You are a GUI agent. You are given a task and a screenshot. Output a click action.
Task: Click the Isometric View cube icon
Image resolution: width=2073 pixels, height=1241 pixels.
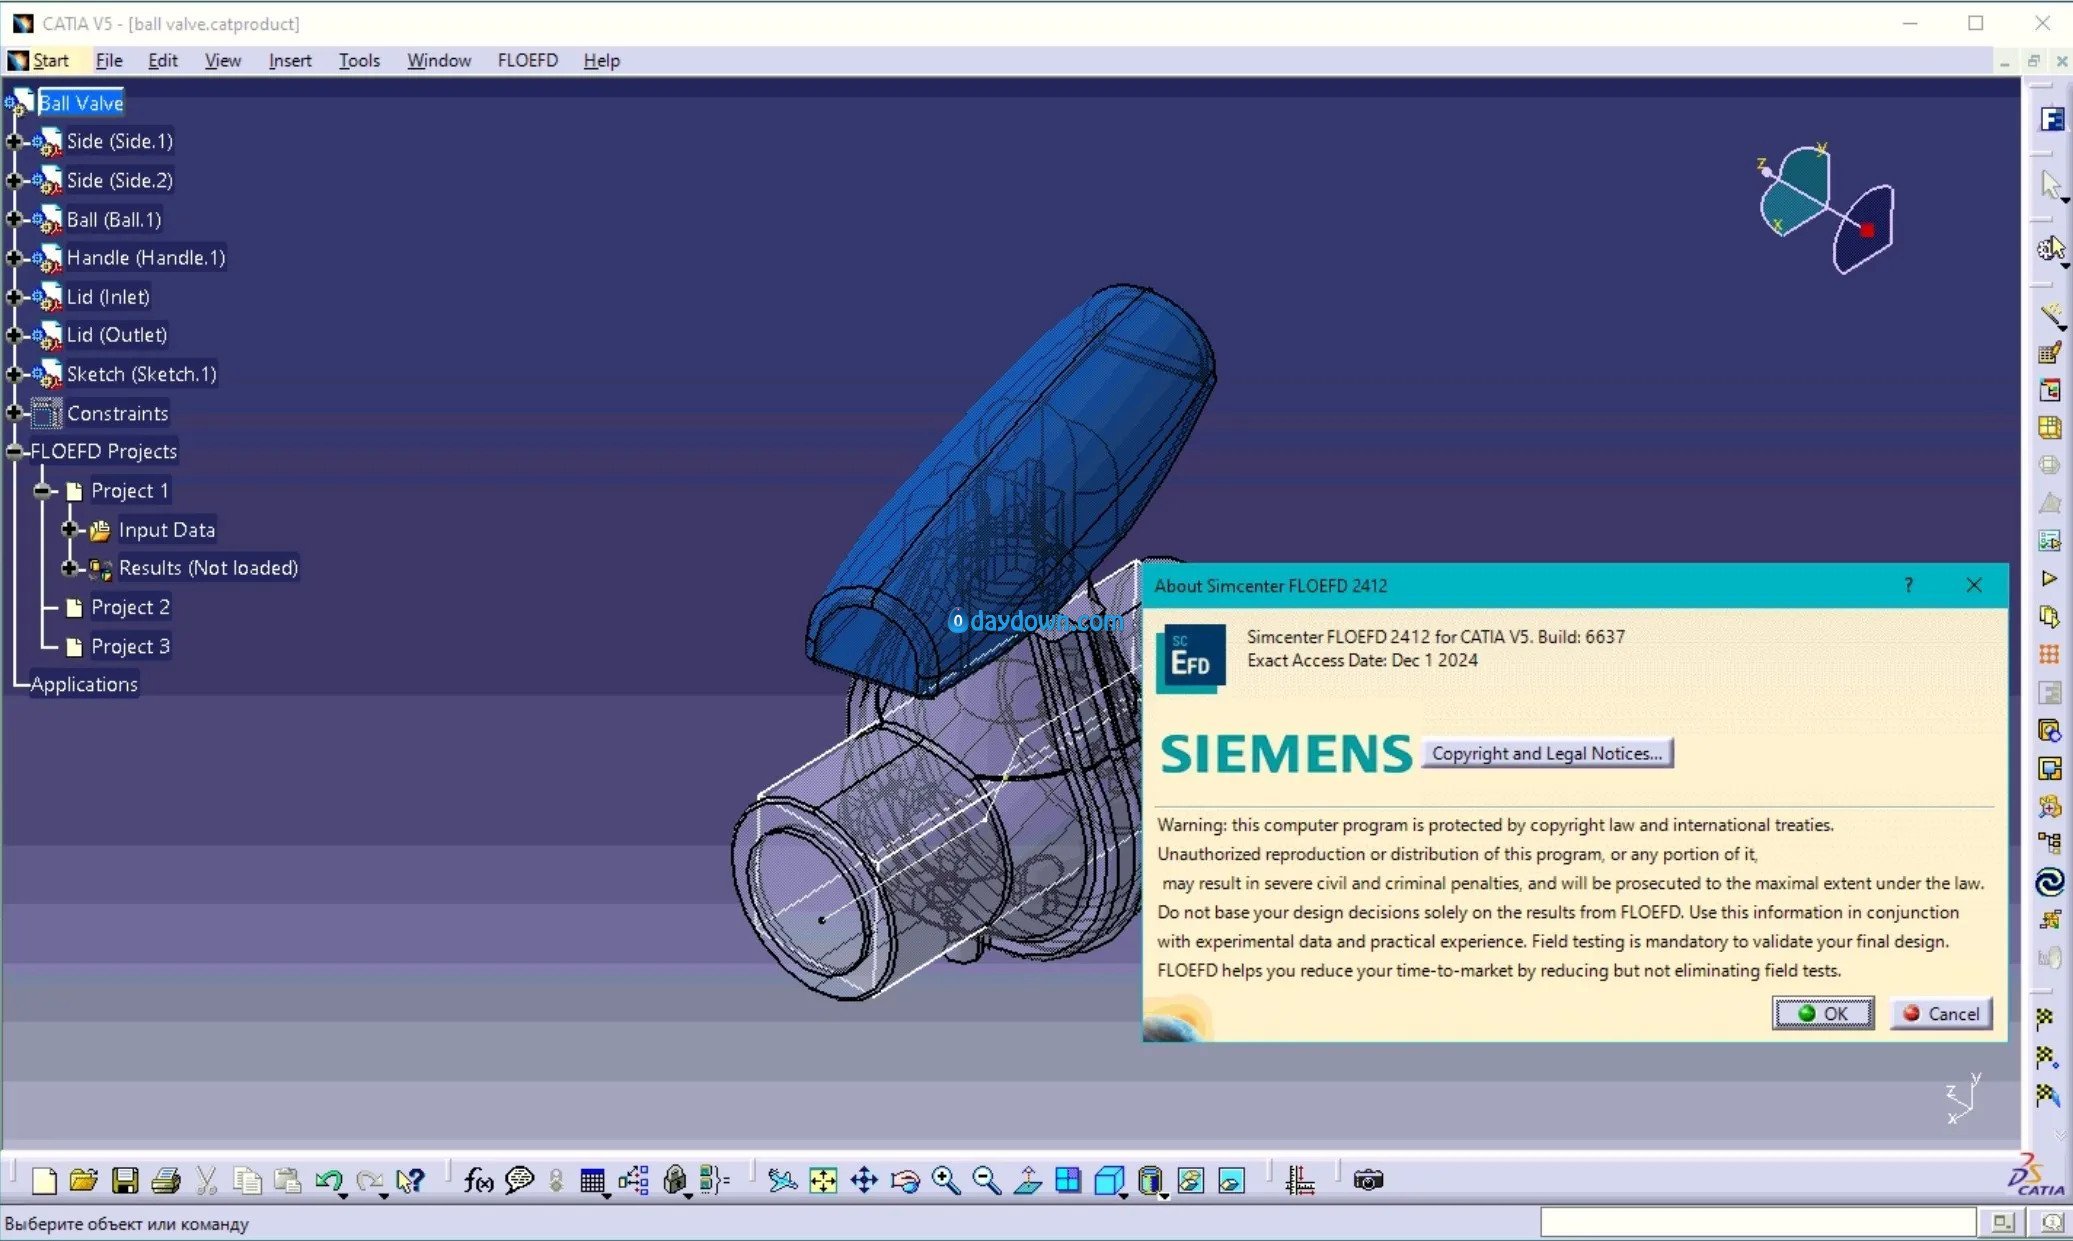tap(1108, 1181)
